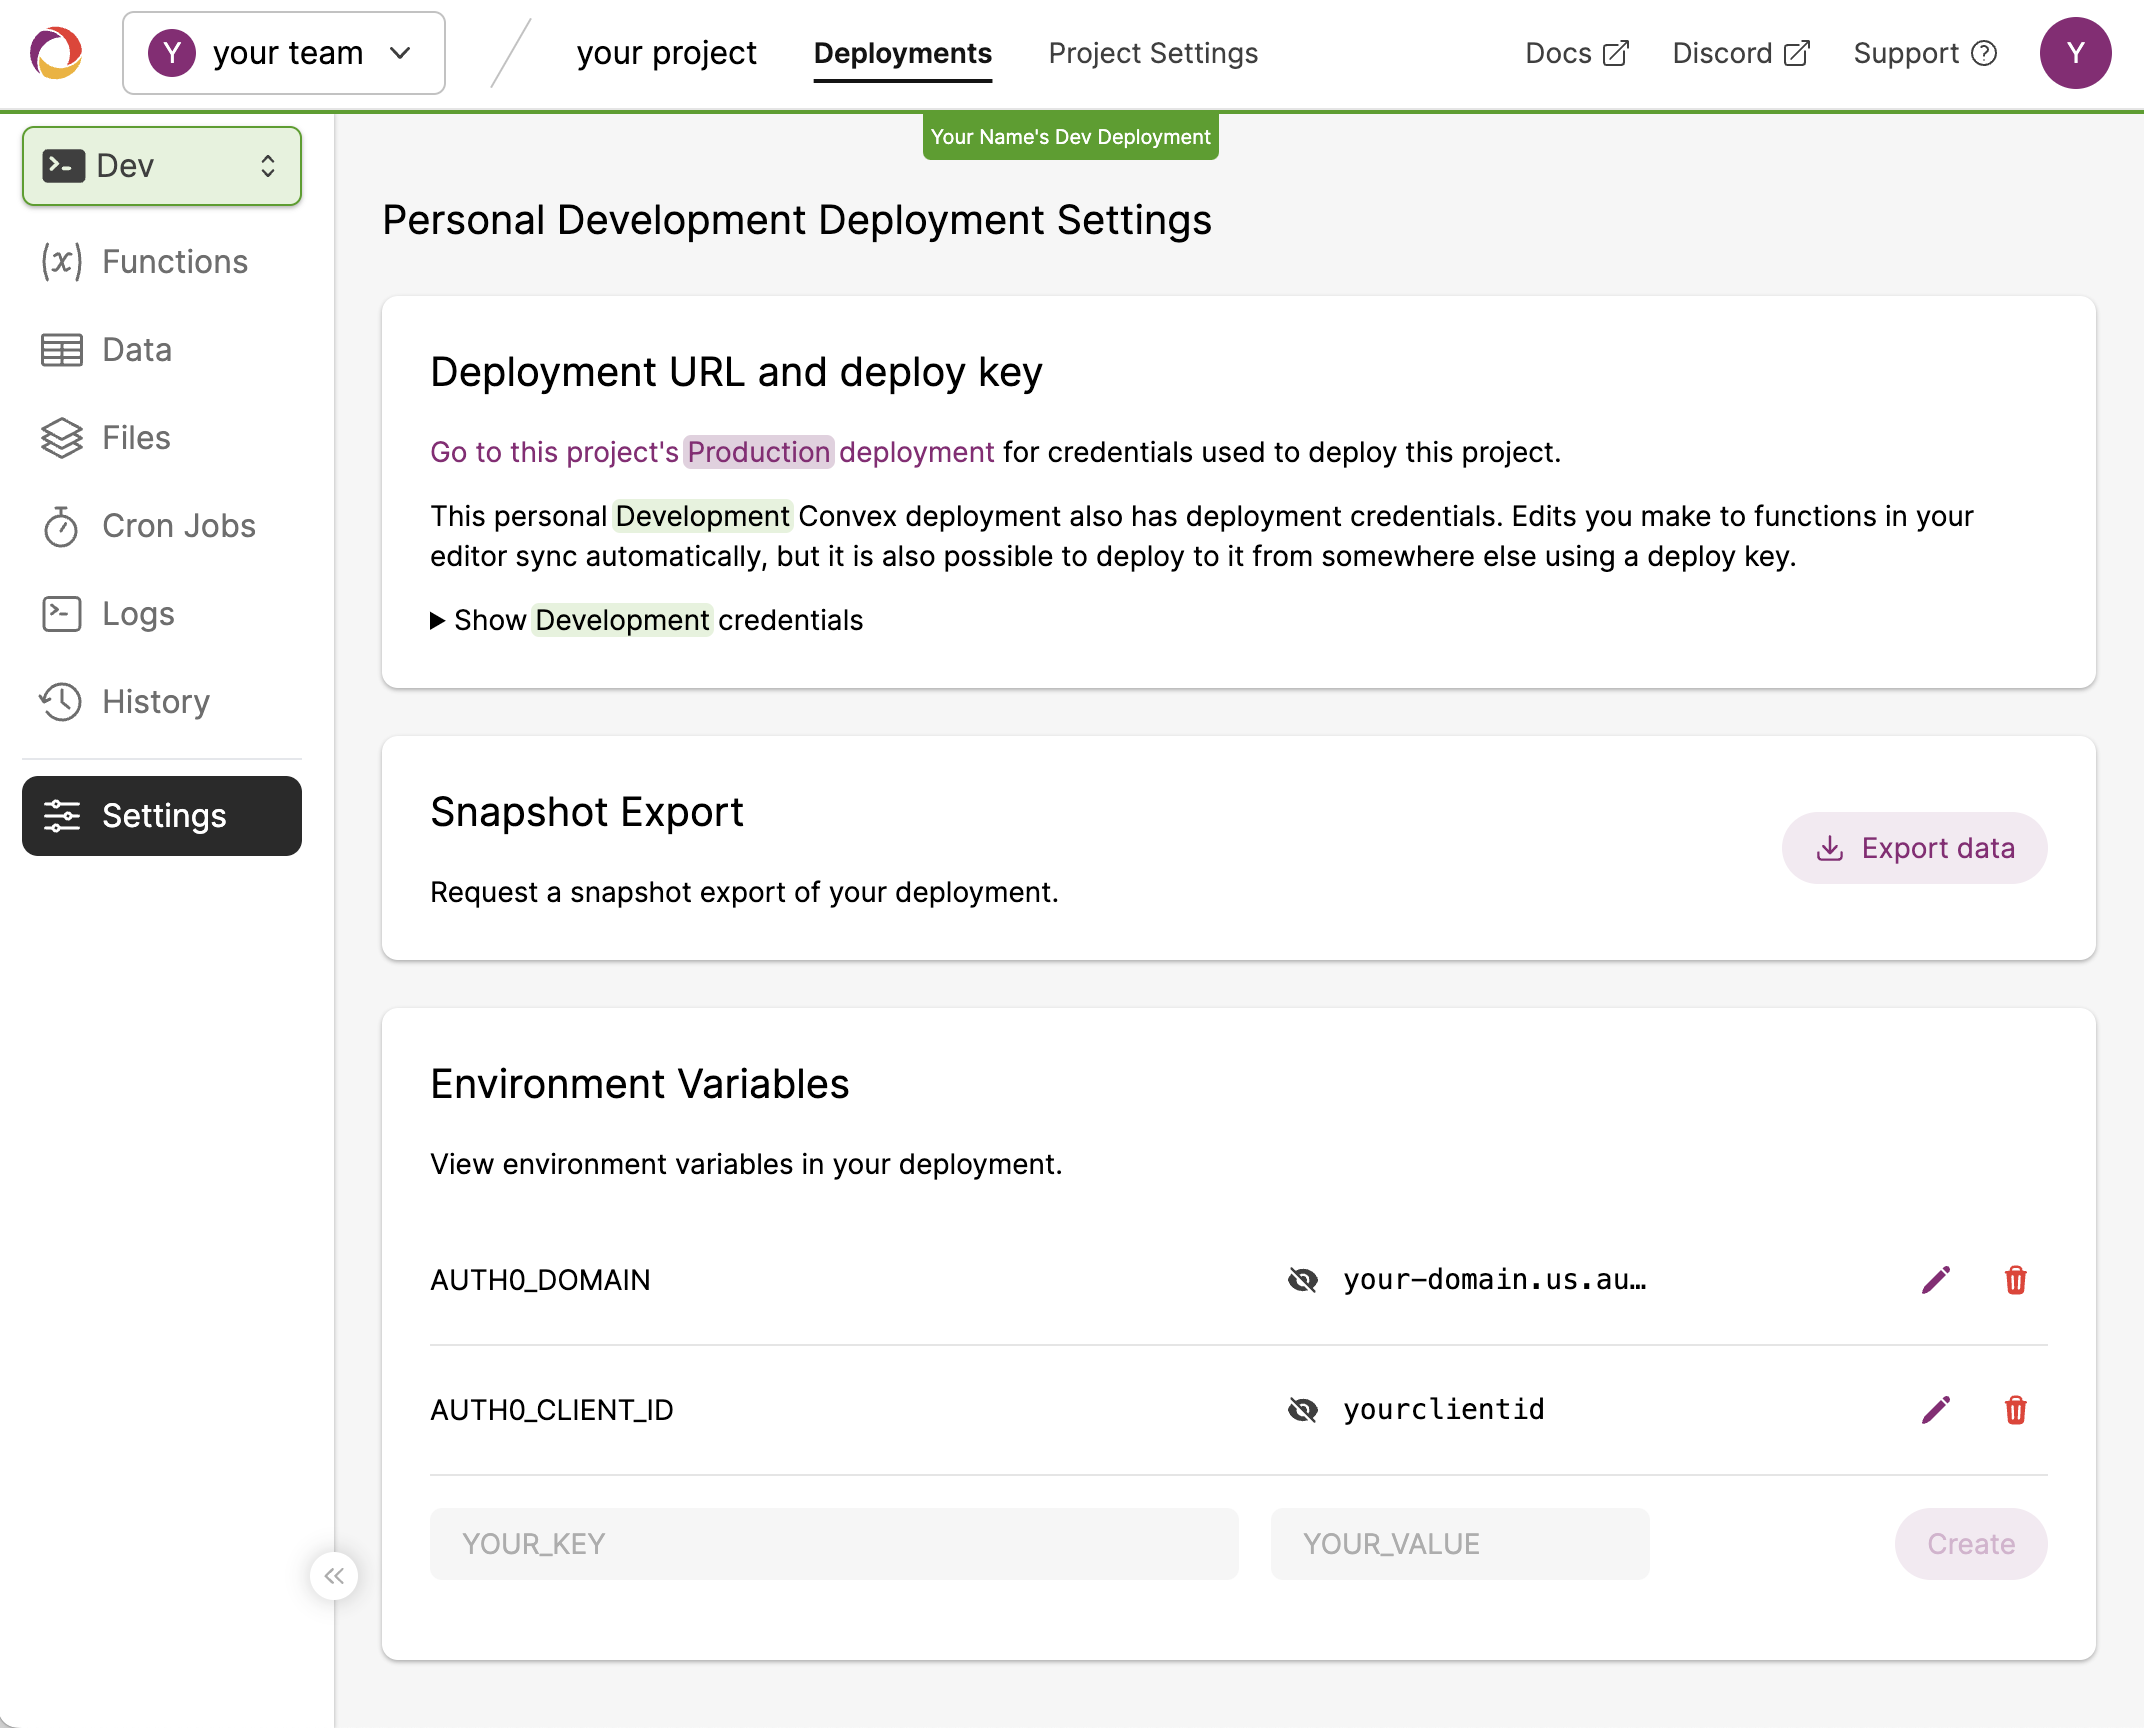Follow the Production deployment link
The image size is (2144, 1728).
(712, 452)
